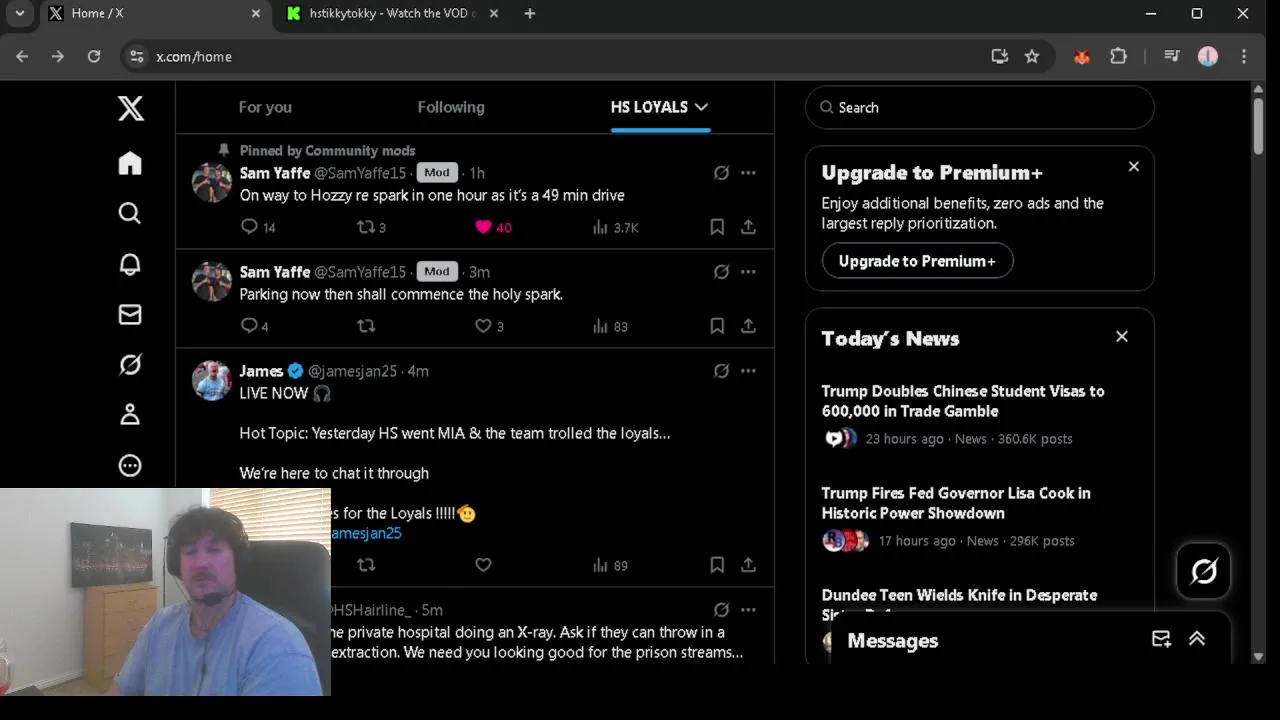Open more options on pinned Sam Yaffe post
Screen dimensions: 1280x720
tap(748, 173)
